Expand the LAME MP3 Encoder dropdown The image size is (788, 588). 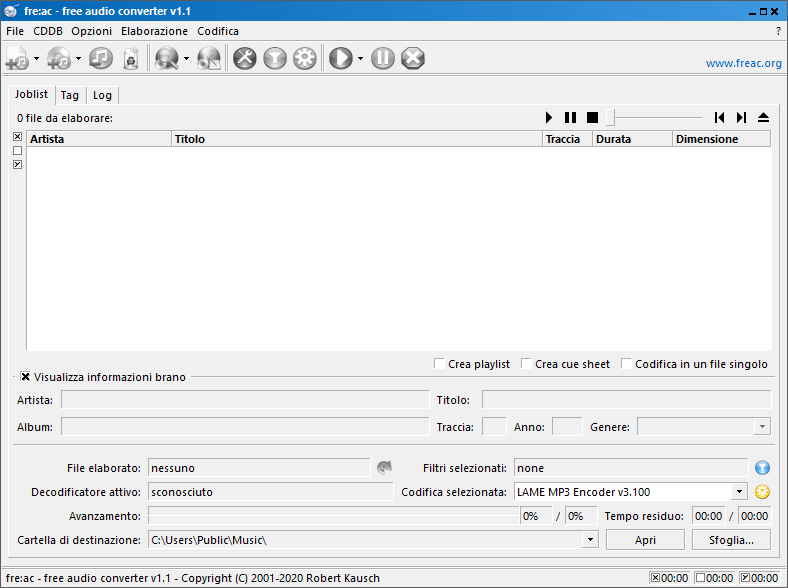click(739, 492)
